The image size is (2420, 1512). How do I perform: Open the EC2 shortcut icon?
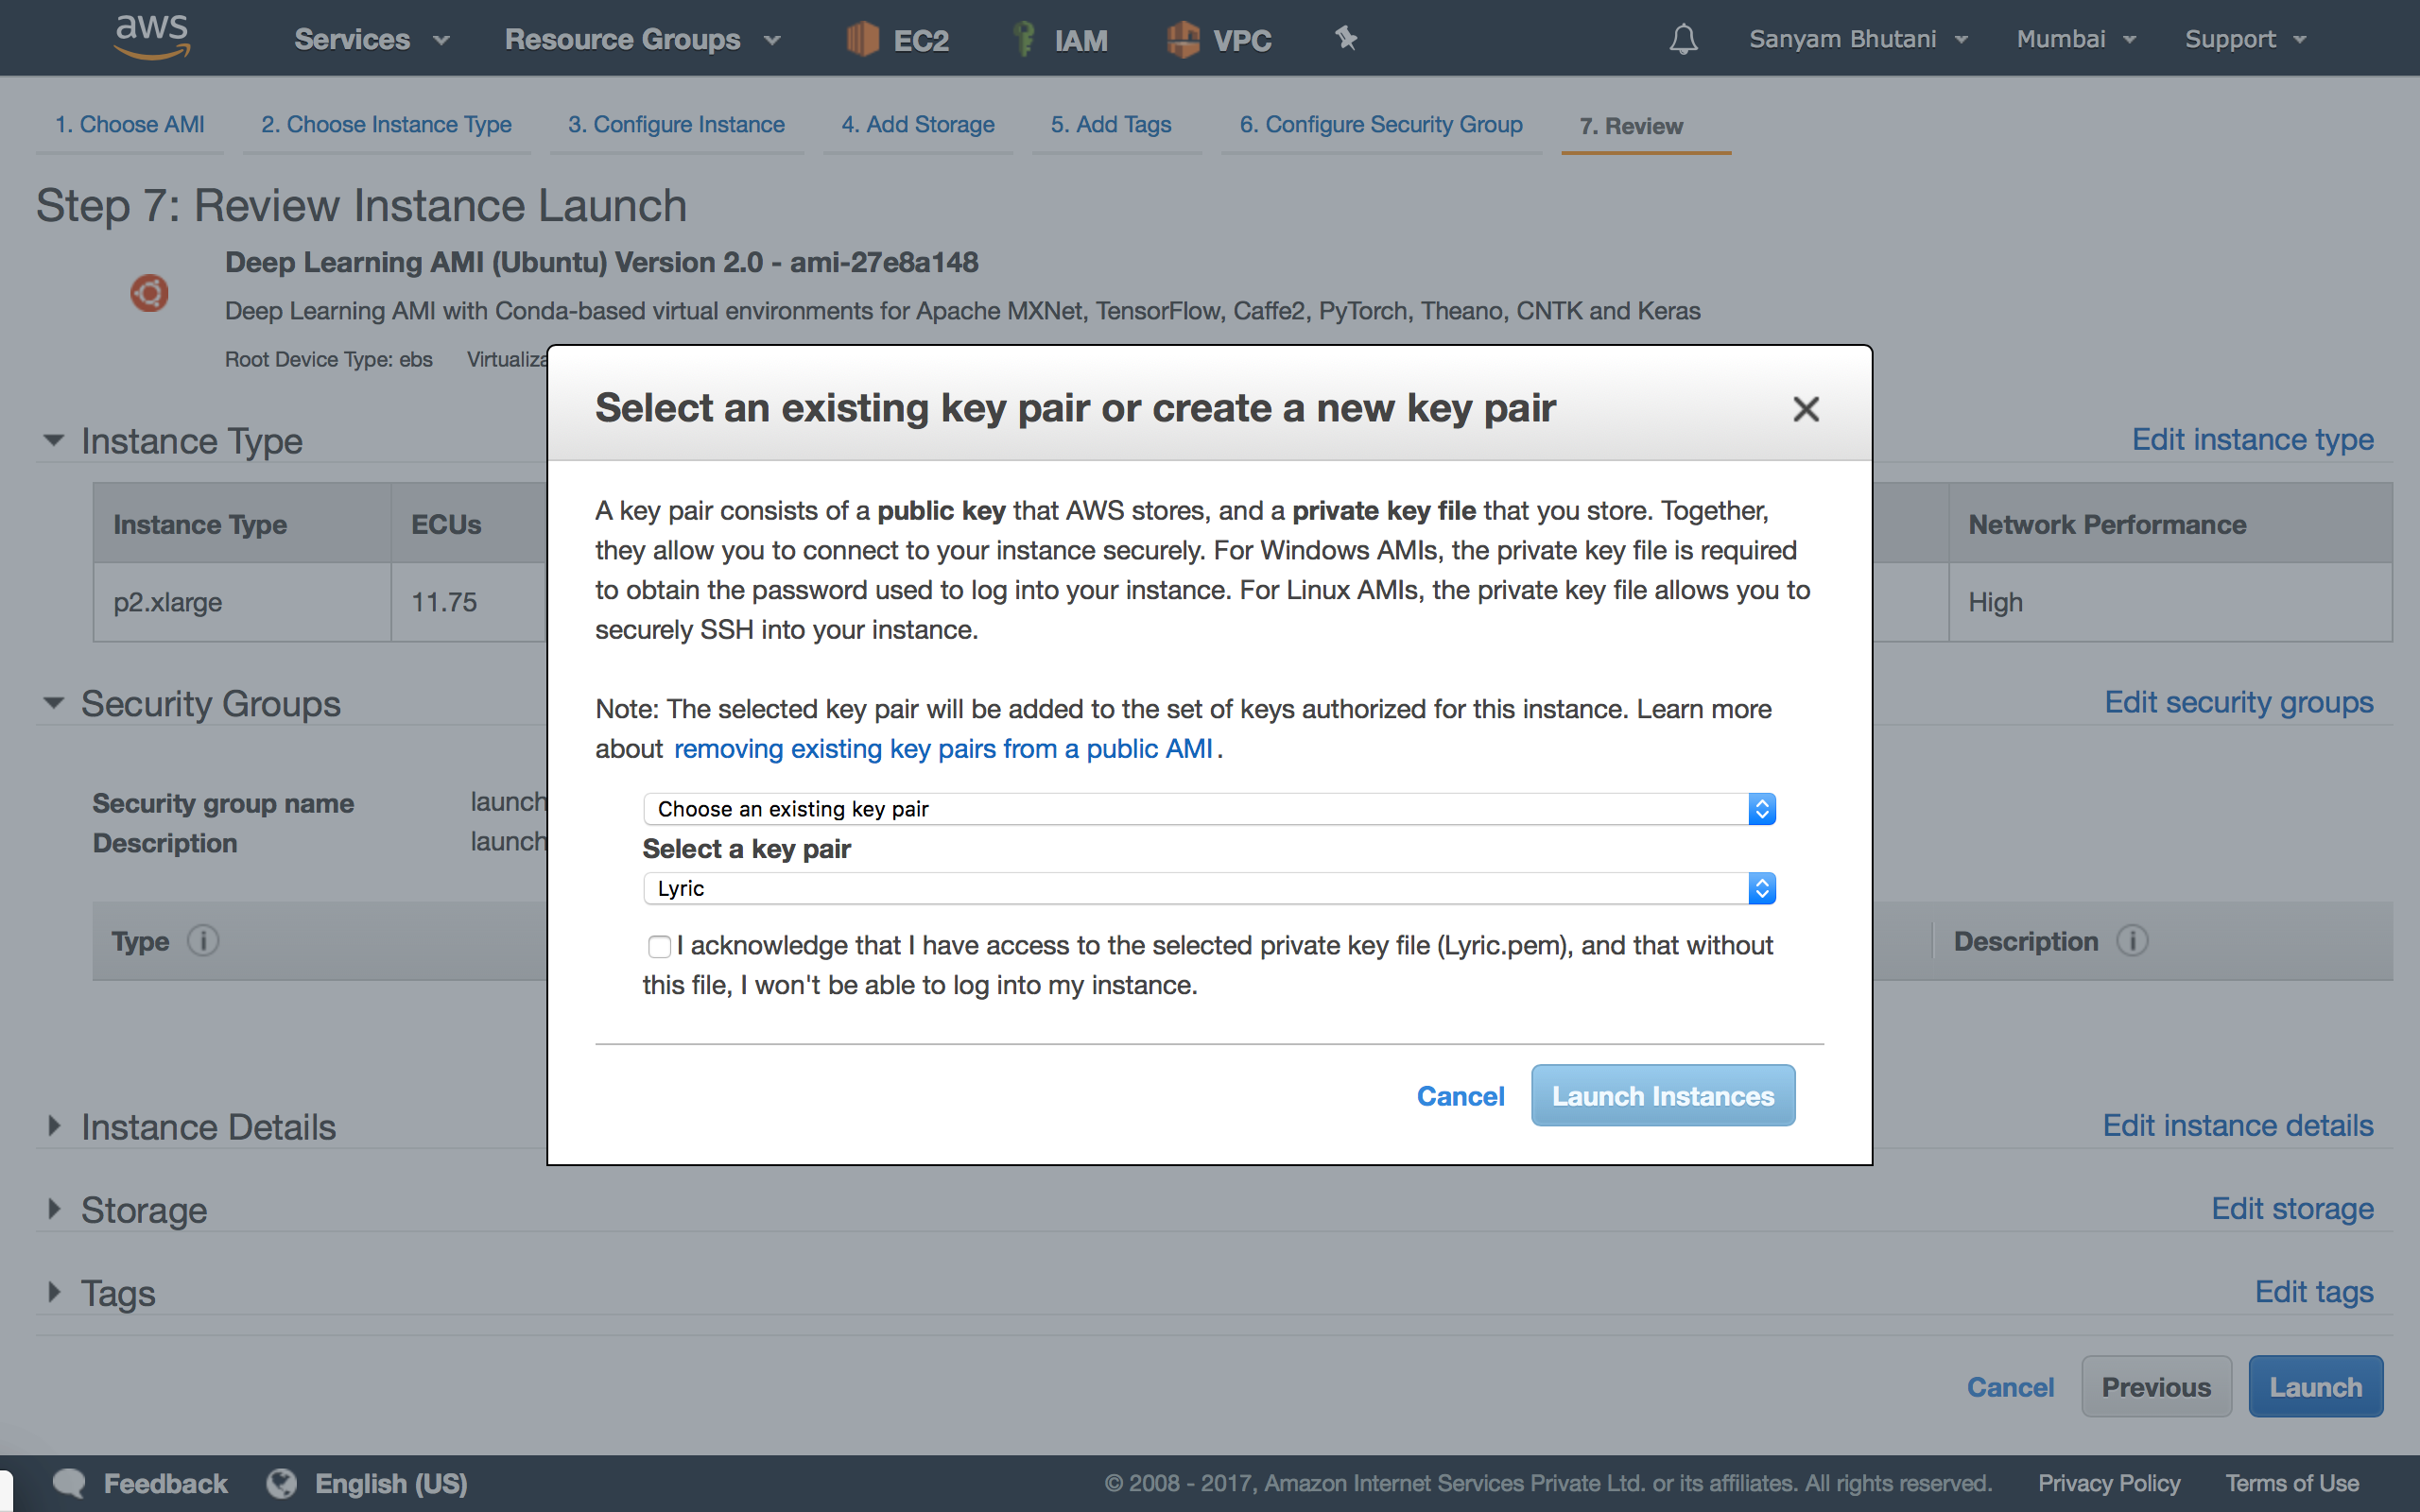[x=862, y=39]
